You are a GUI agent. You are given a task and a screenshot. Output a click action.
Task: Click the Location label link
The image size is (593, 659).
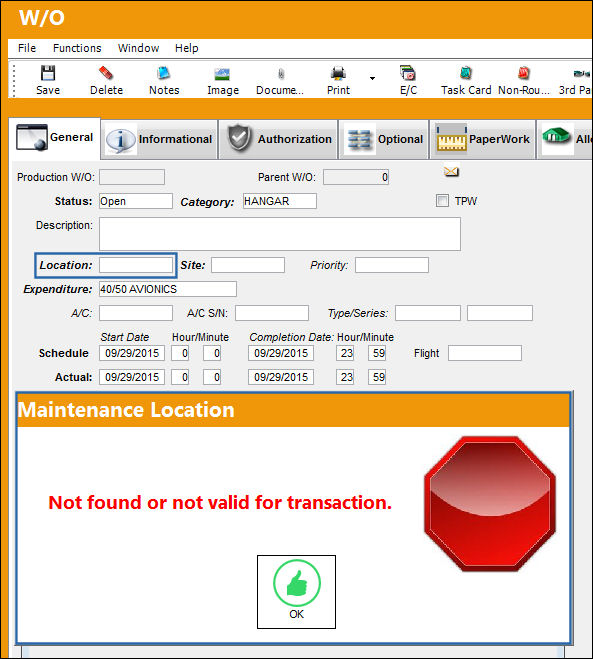click(x=66, y=265)
